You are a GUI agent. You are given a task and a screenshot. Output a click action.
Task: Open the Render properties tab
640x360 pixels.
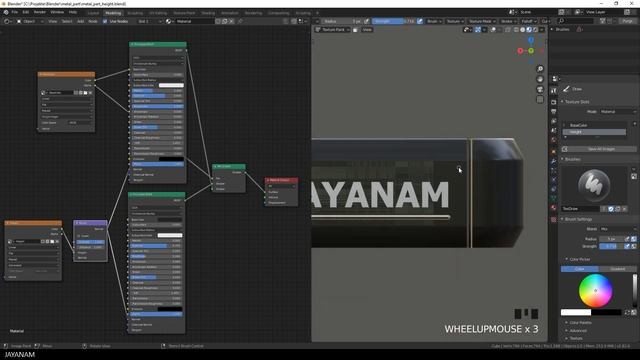click(553, 102)
